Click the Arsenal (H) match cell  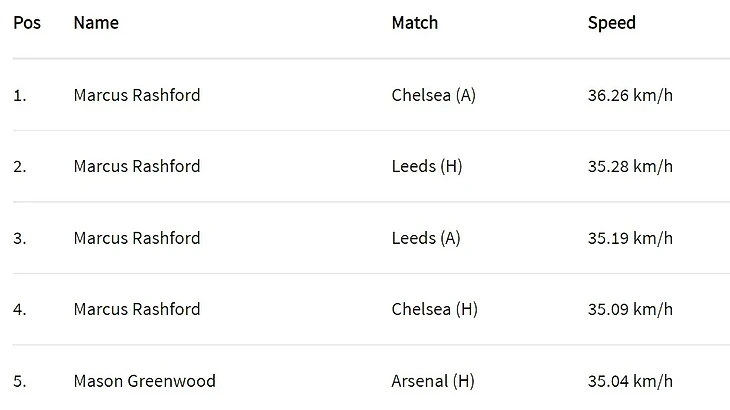pos(433,381)
